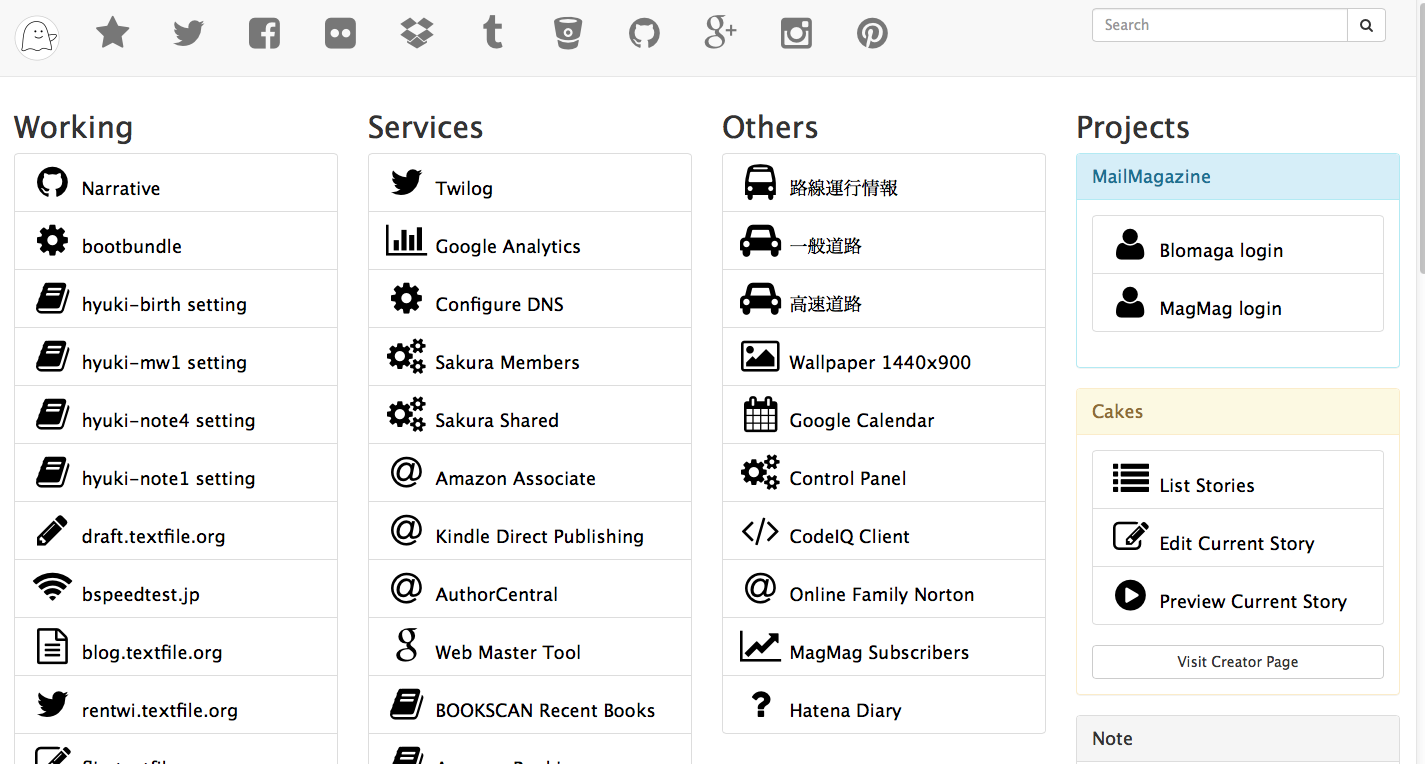The height and width of the screenshot is (764, 1425).
Task: Open the Google Plus navbar icon
Action: tap(720, 34)
